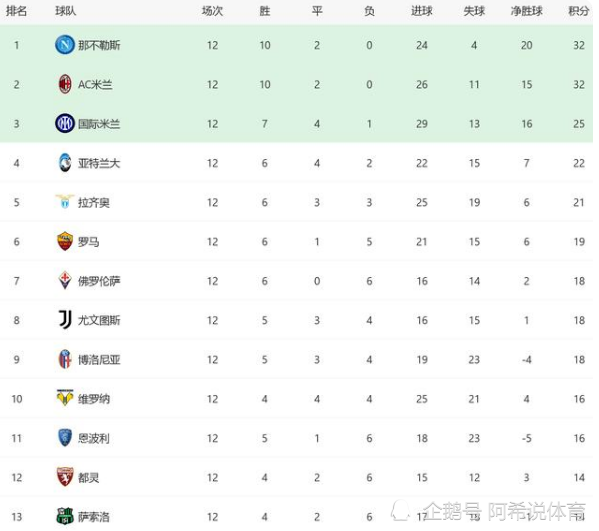Open the 那不勒斯 team name link
The width and height of the screenshot is (599, 531).
(99, 45)
